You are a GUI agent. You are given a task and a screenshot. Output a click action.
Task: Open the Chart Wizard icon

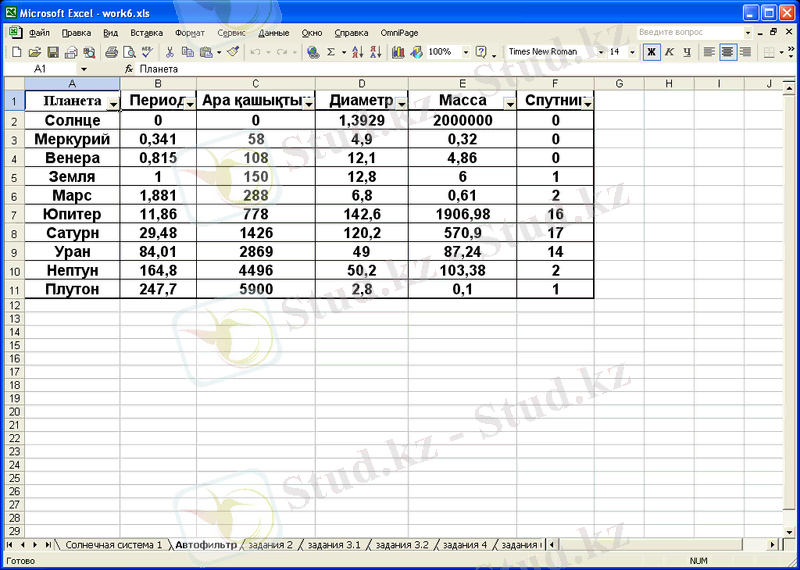(x=398, y=51)
